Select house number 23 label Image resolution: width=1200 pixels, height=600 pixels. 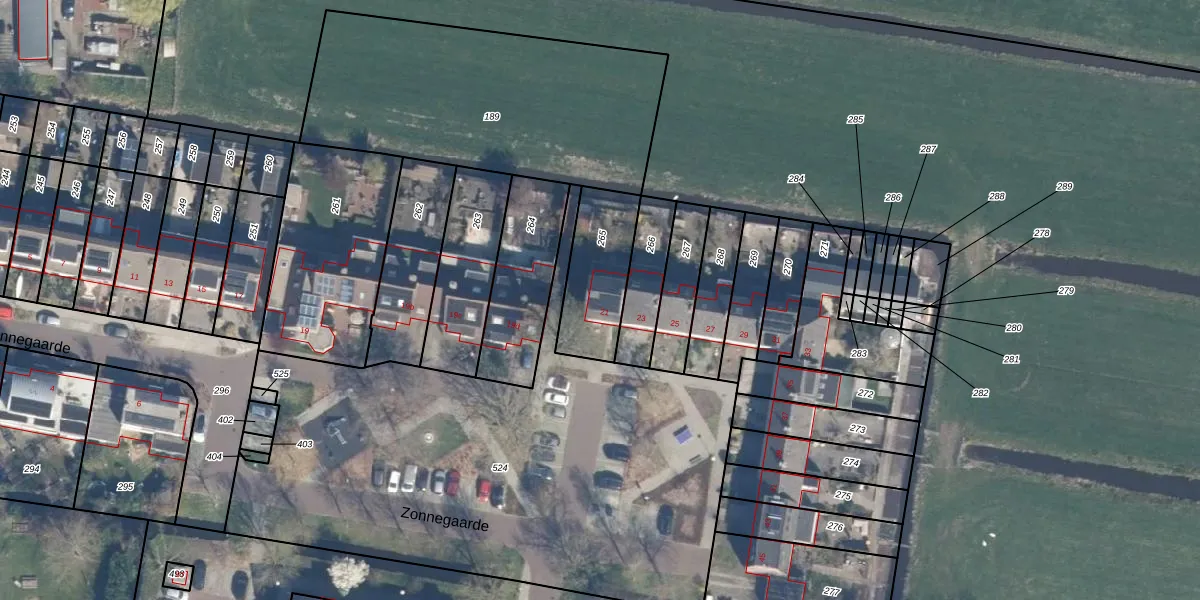pos(641,319)
